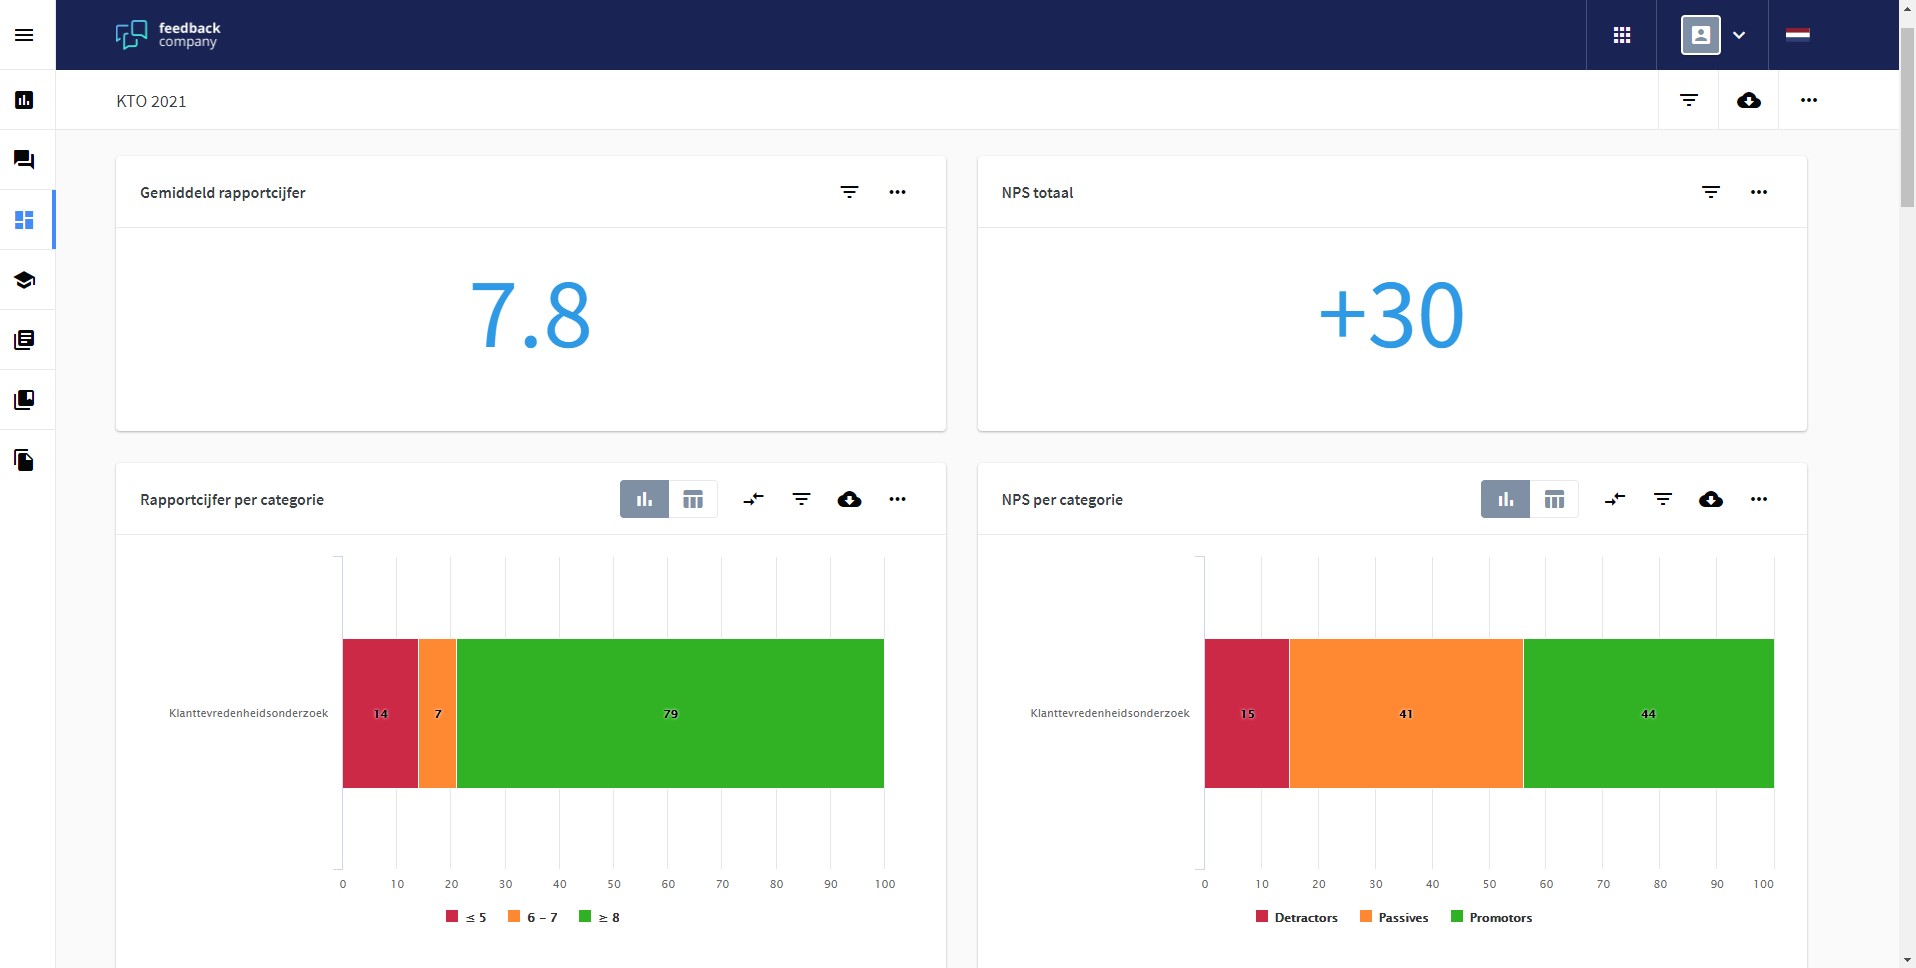The image size is (1916, 968).
Task: Click the scrollbar down arrow
Action: pyautogui.click(x=1907, y=960)
